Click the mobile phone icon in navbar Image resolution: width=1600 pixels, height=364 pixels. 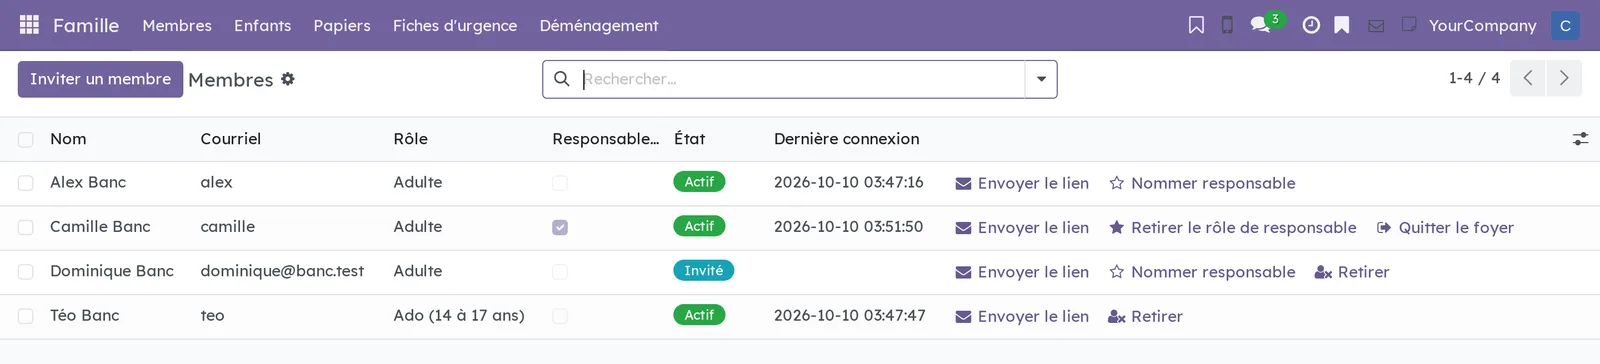click(1227, 25)
